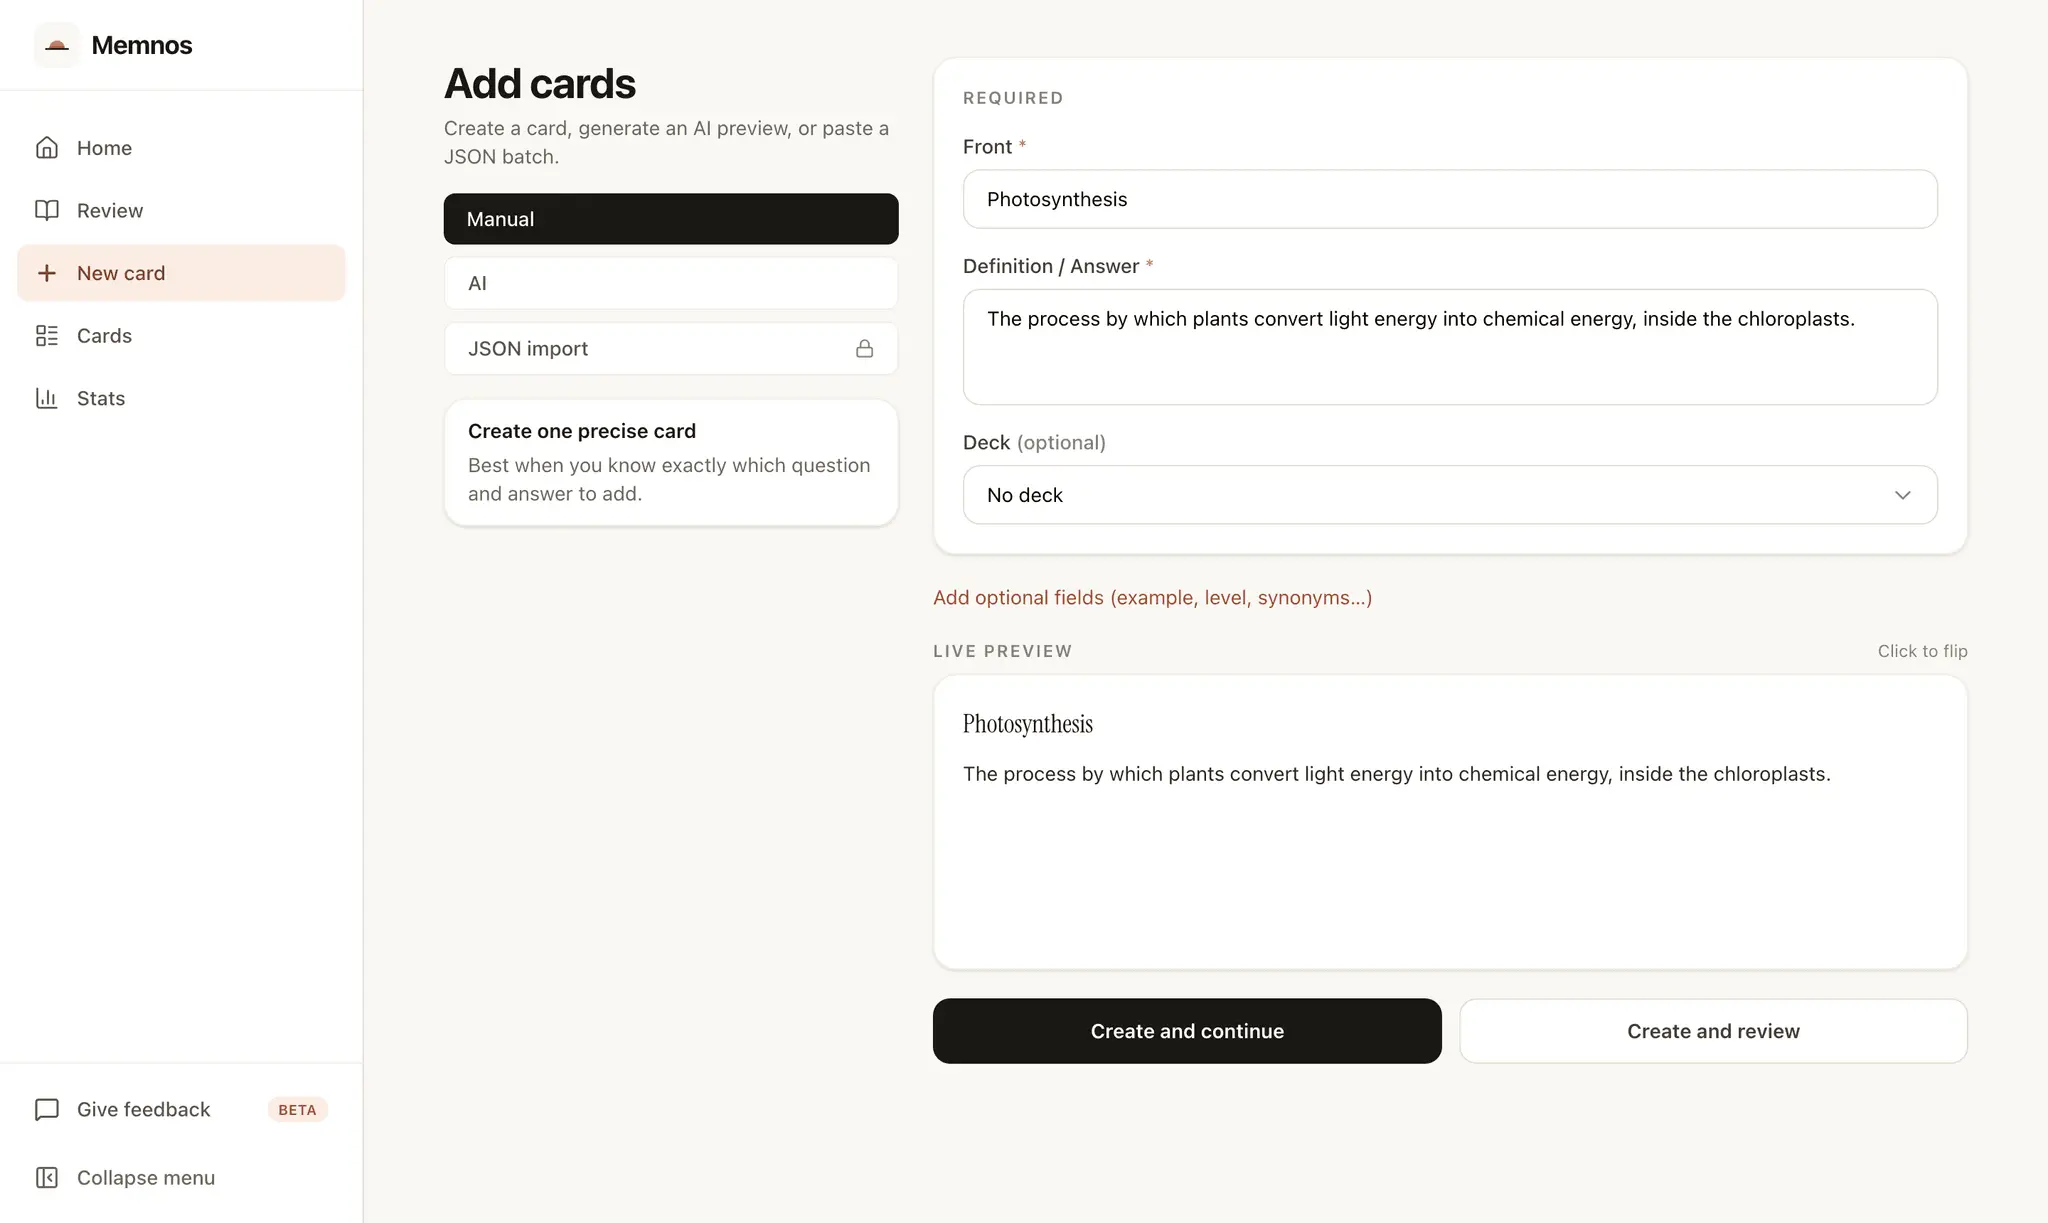Screen dimensions: 2048x1223
Task: Click into the Definition / Answer text area
Action: [x=1450, y=347]
